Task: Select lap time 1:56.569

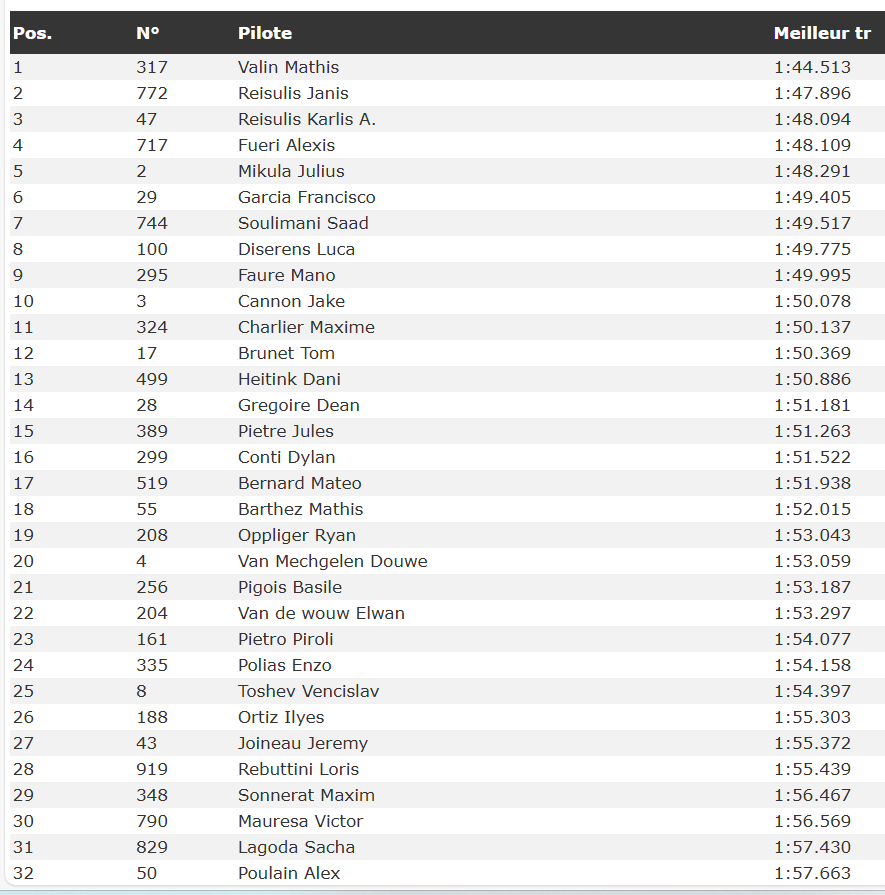Action: [x=812, y=821]
